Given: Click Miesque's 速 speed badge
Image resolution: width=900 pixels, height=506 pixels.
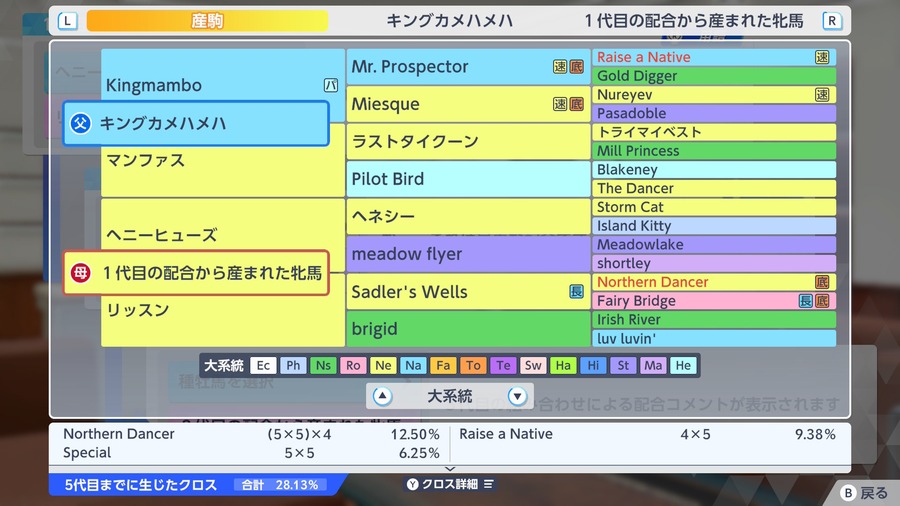Looking at the screenshot, I should [560, 104].
